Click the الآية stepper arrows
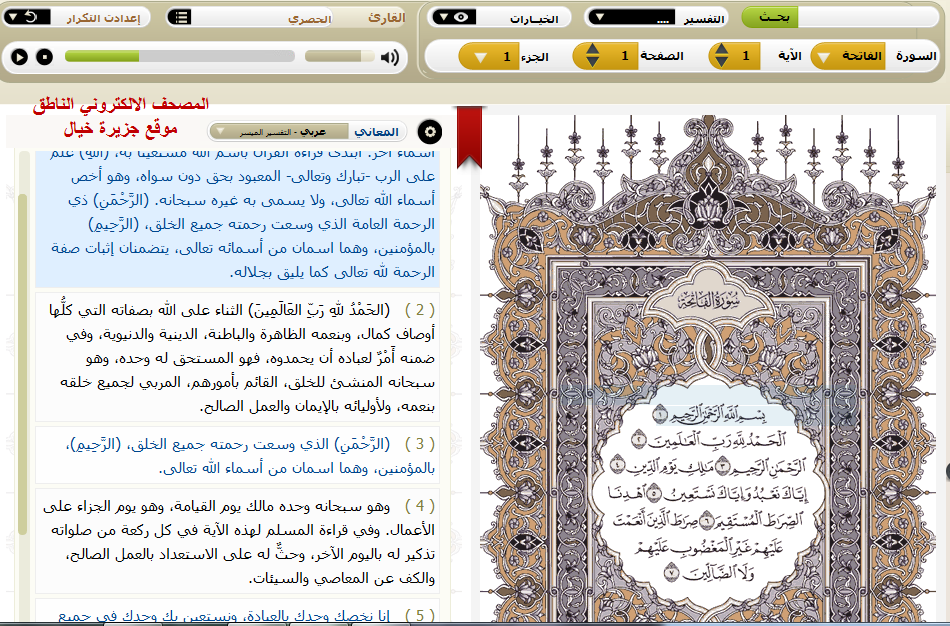Image resolution: width=950 pixels, height=626 pixels. 721,56
